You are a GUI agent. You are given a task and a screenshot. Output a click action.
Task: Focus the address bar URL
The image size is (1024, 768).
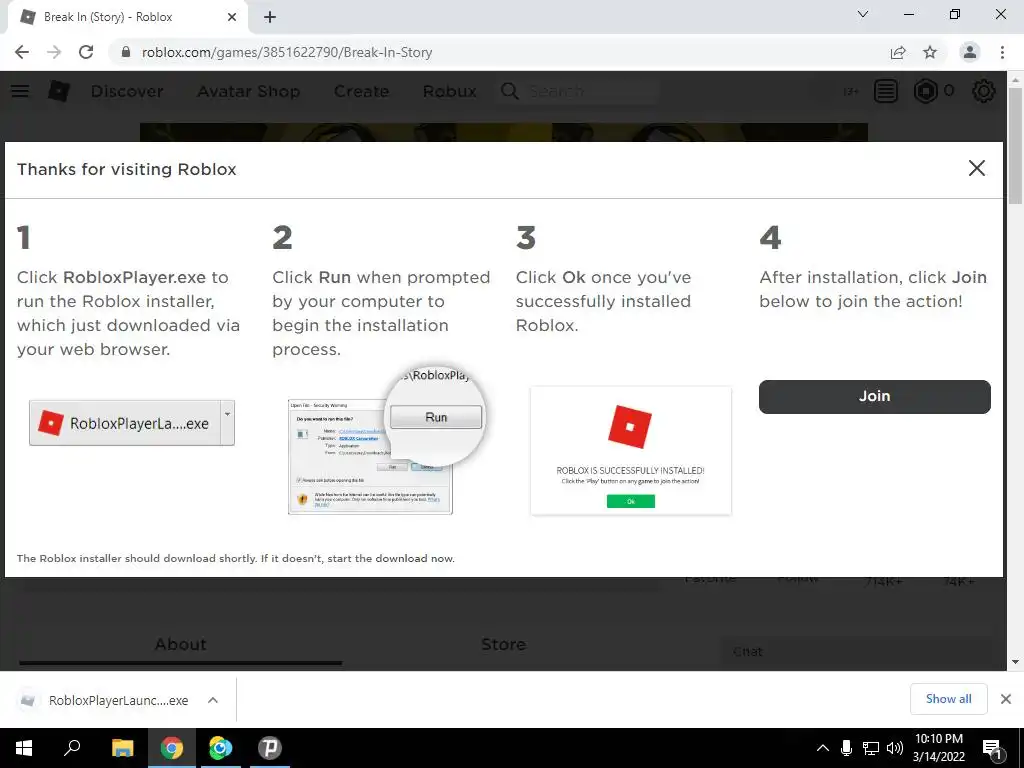click(x=287, y=52)
